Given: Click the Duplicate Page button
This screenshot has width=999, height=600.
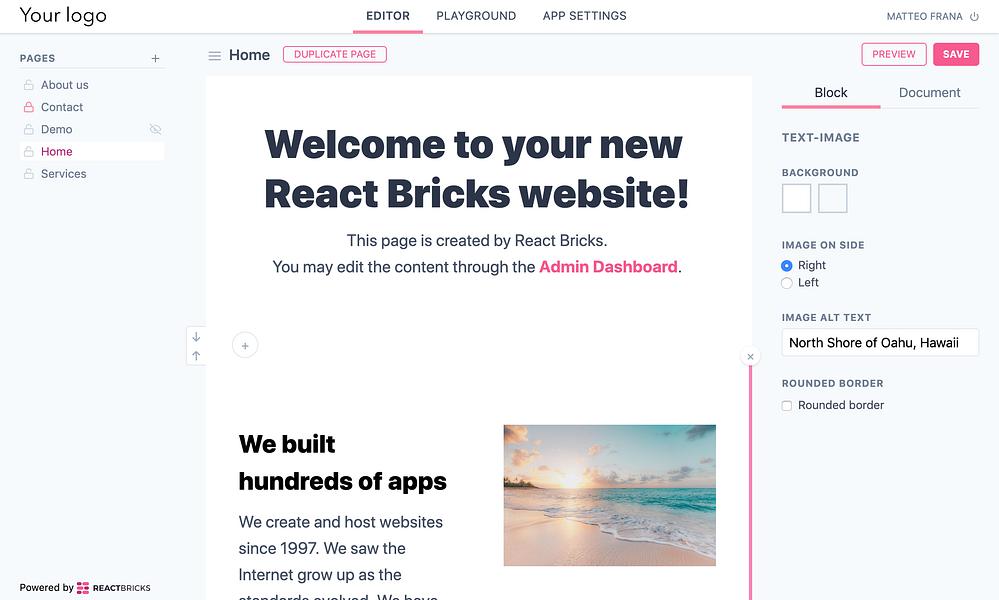Looking at the screenshot, I should pyautogui.click(x=334, y=54).
